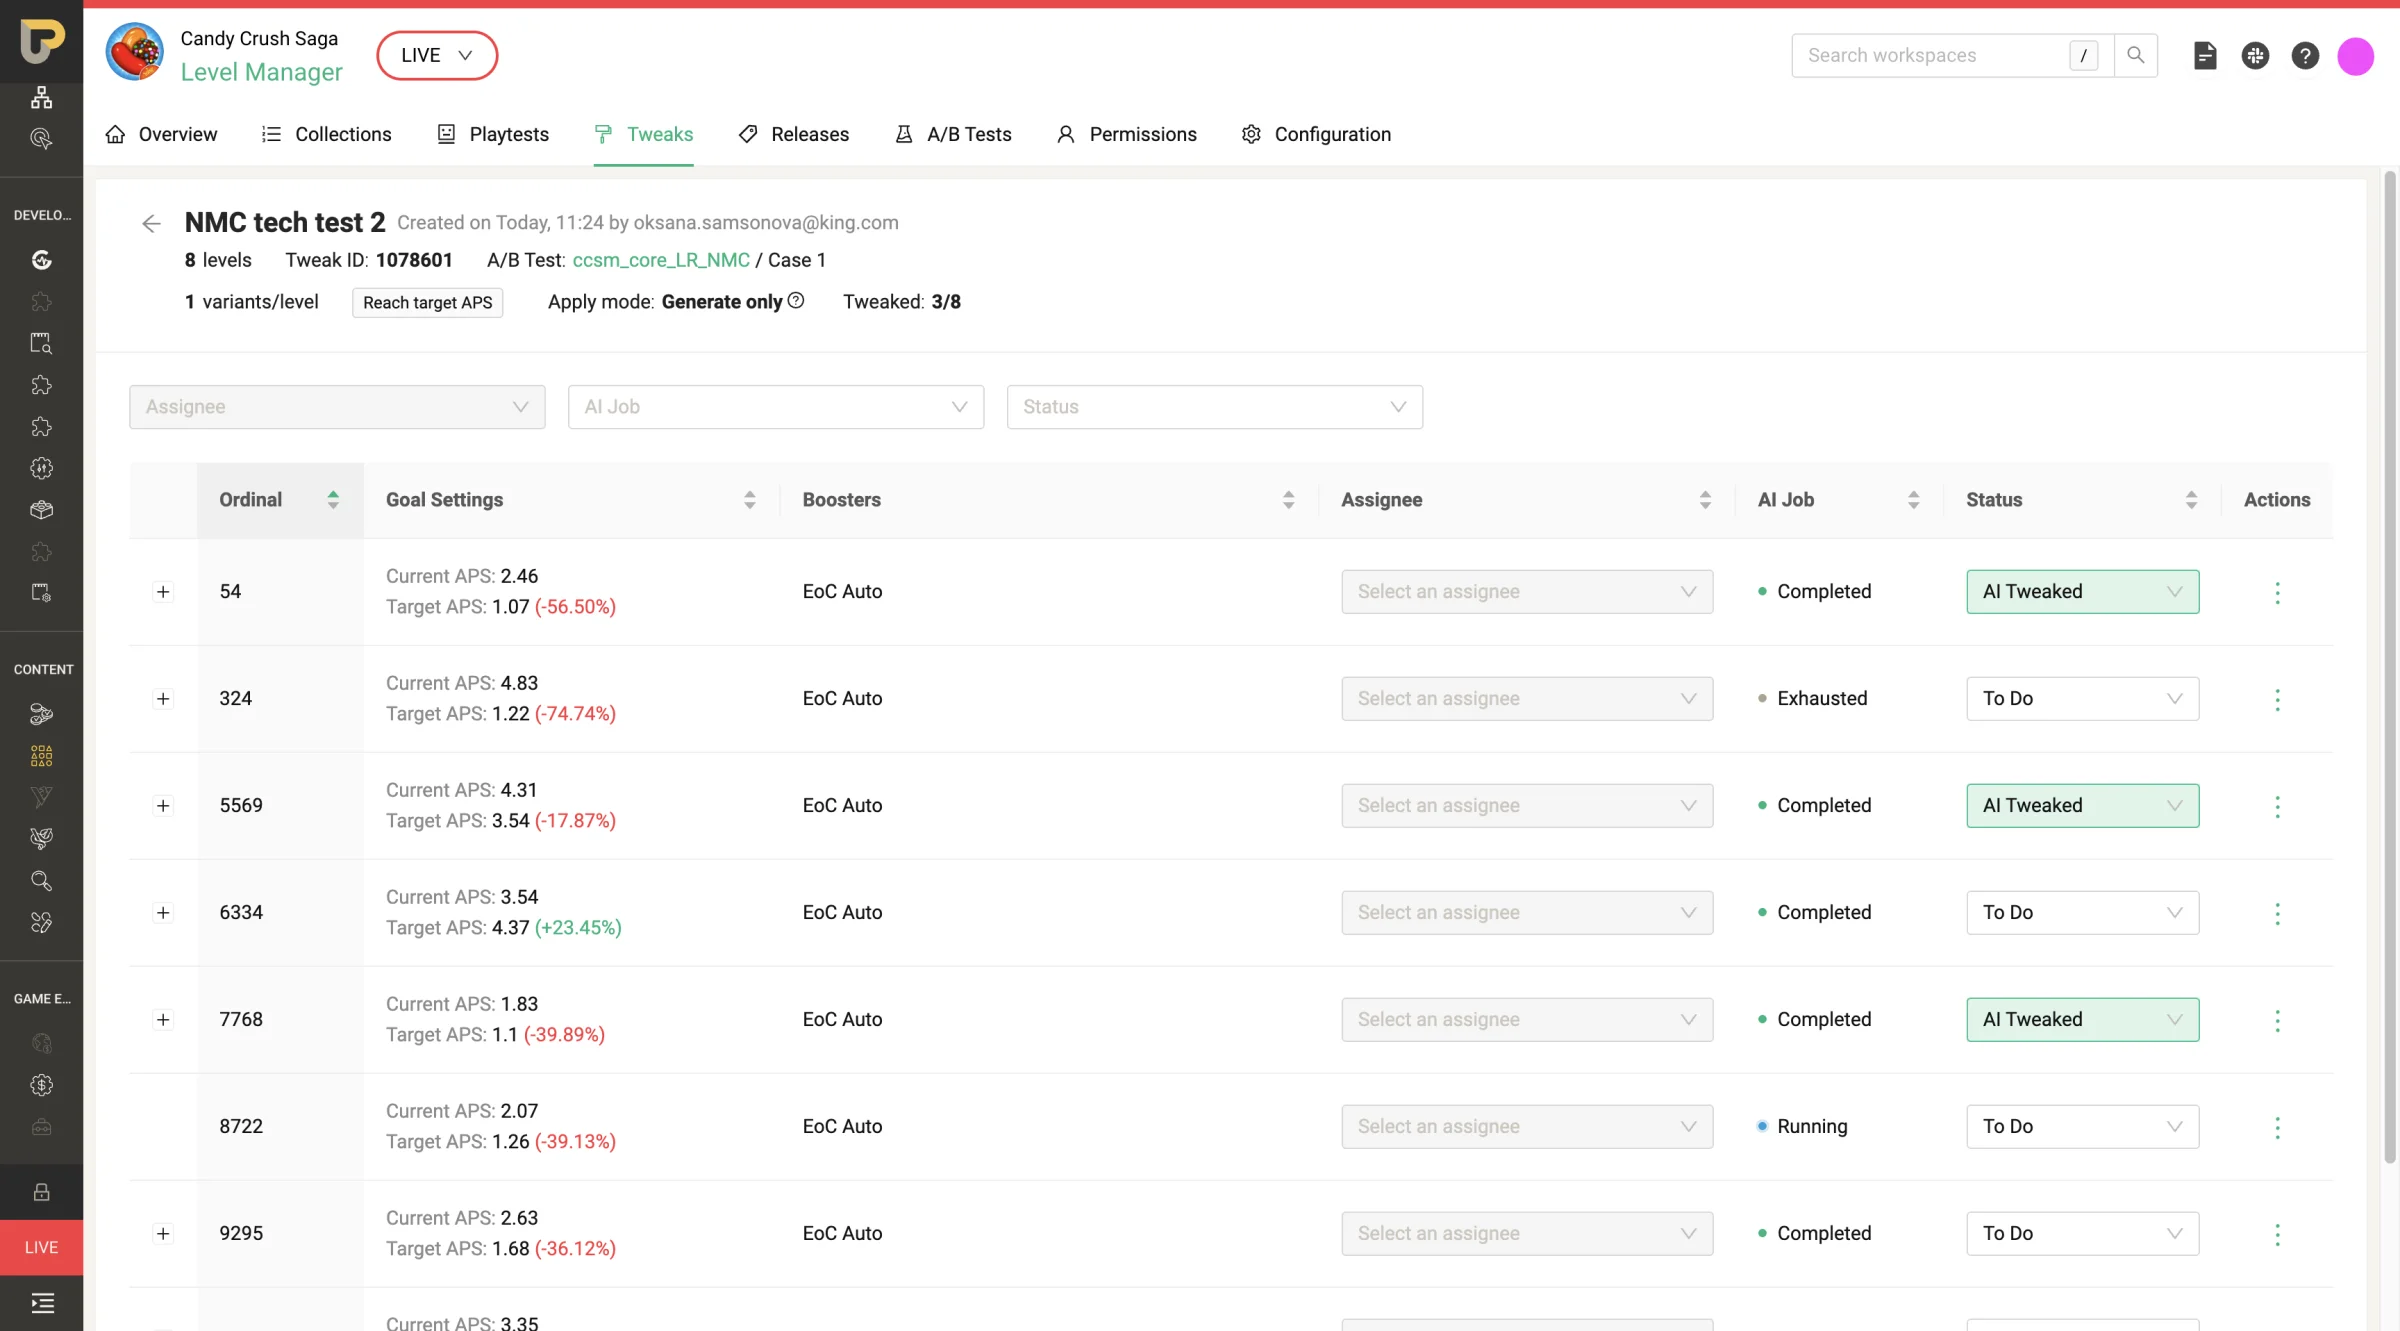Viewport: 2400px width, 1331px height.
Task: Expand row for level 7768
Action: tap(163, 1020)
